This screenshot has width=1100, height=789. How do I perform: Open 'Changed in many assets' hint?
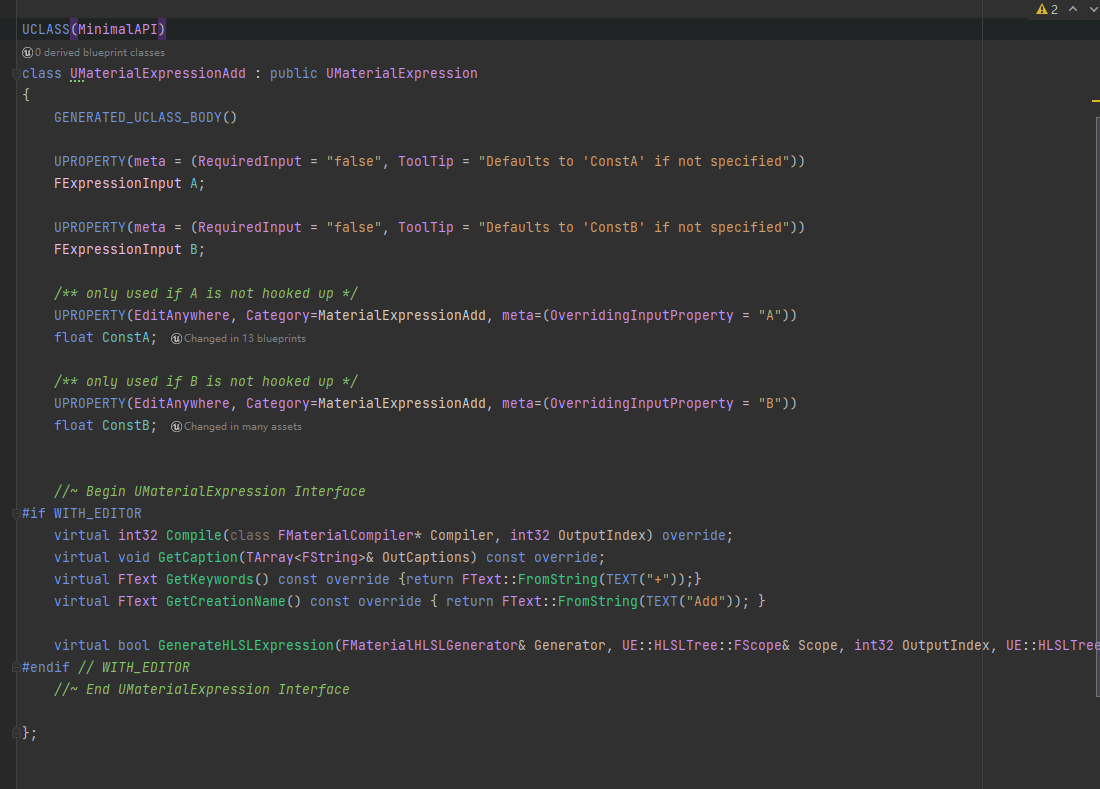(x=243, y=426)
